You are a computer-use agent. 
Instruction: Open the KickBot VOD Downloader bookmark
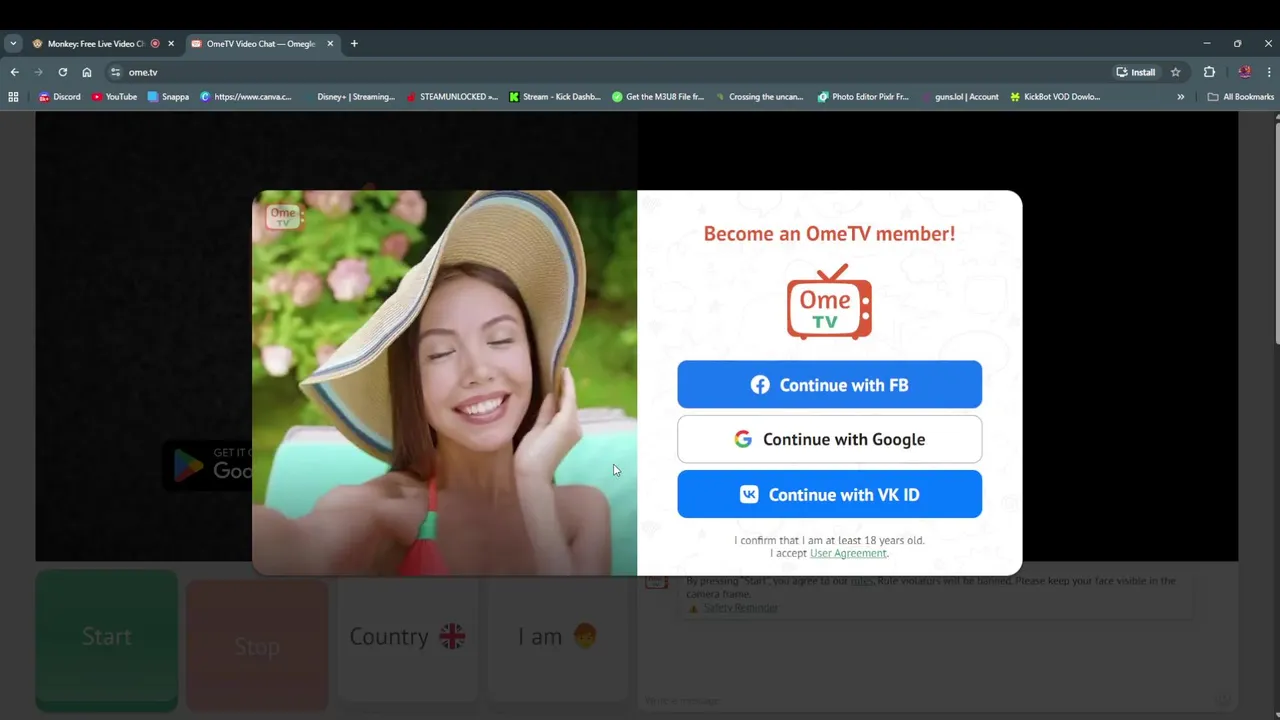tap(1055, 97)
